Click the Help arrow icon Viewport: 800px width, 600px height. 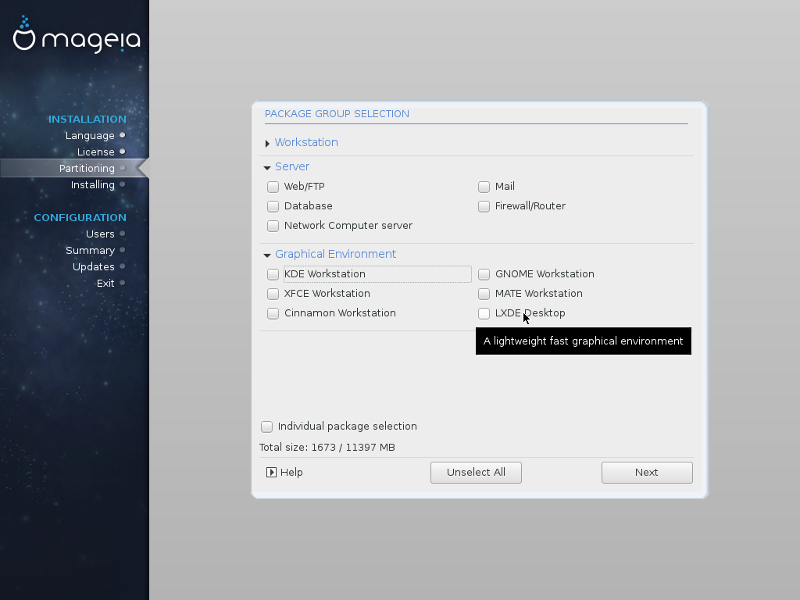click(x=271, y=472)
